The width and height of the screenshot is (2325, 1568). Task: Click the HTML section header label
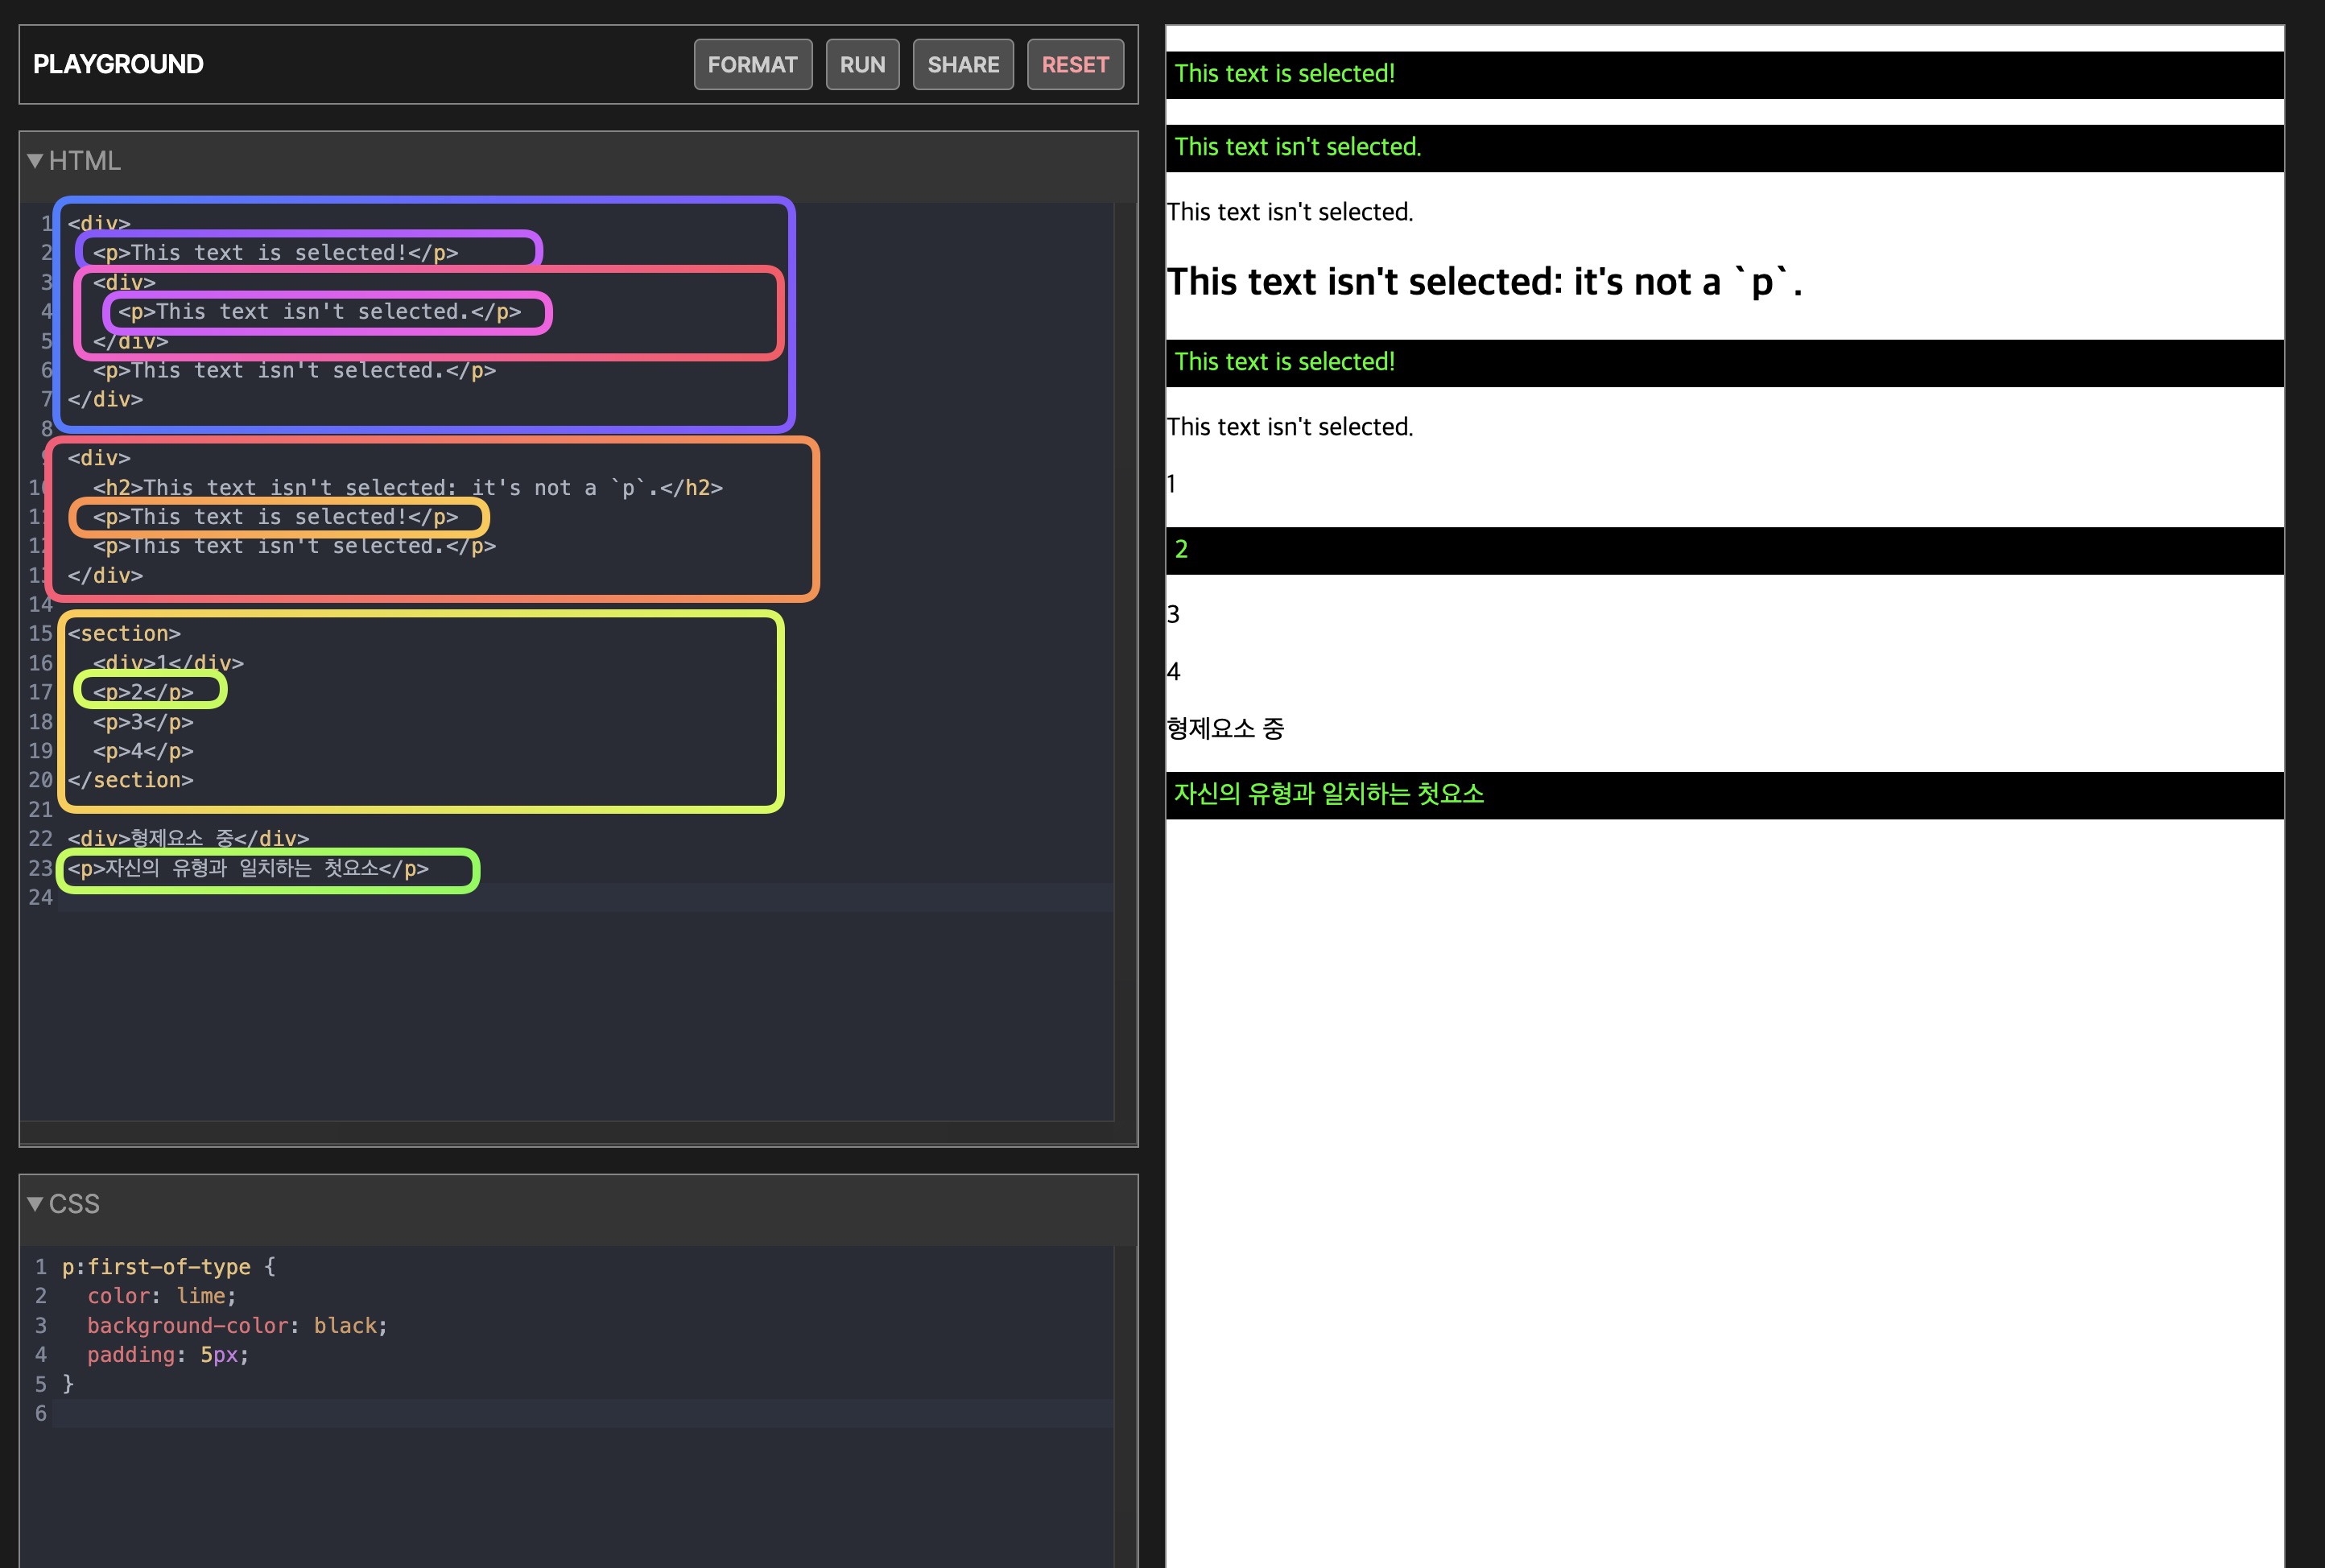point(84,161)
